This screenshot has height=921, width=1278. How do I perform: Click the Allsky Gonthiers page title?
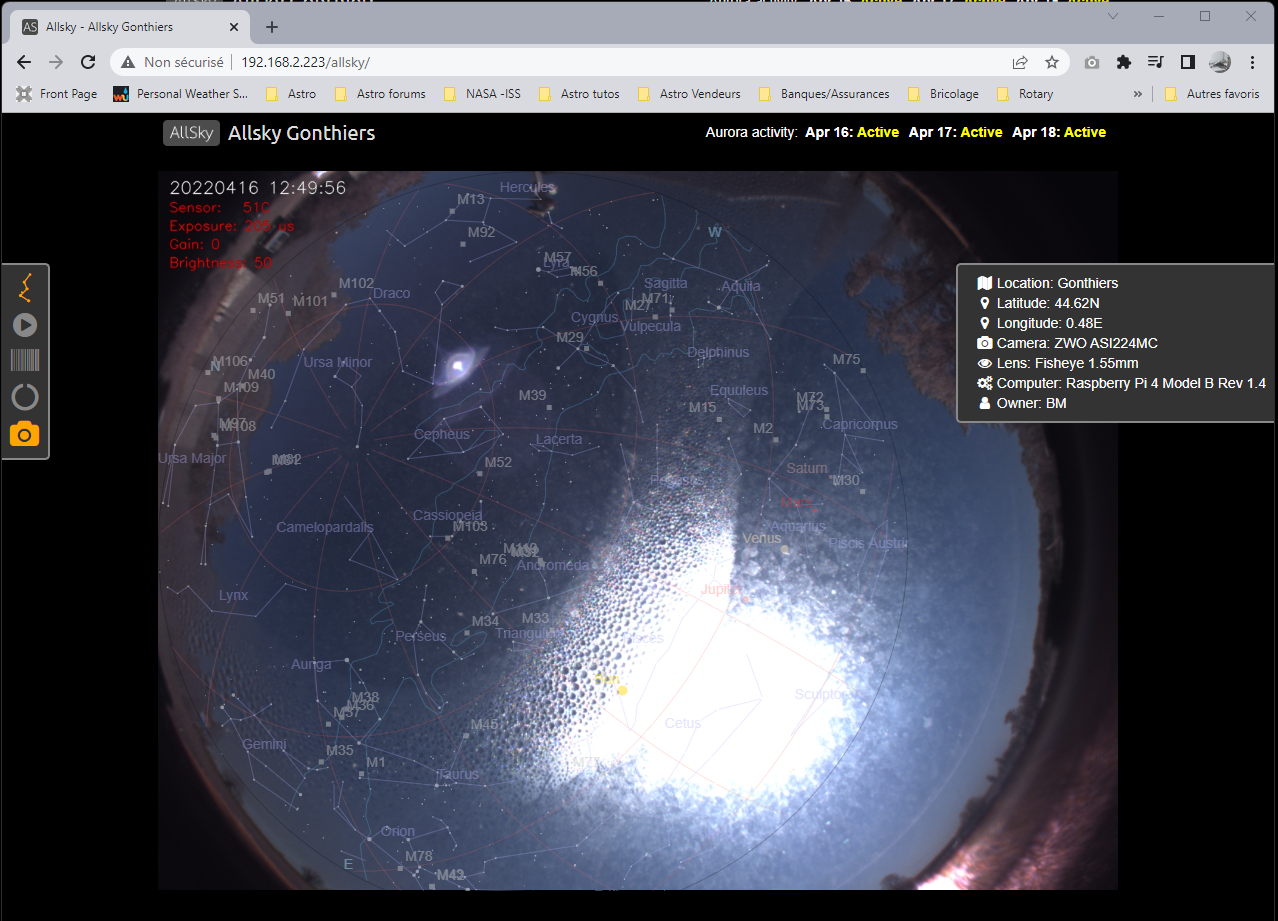click(302, 133)
